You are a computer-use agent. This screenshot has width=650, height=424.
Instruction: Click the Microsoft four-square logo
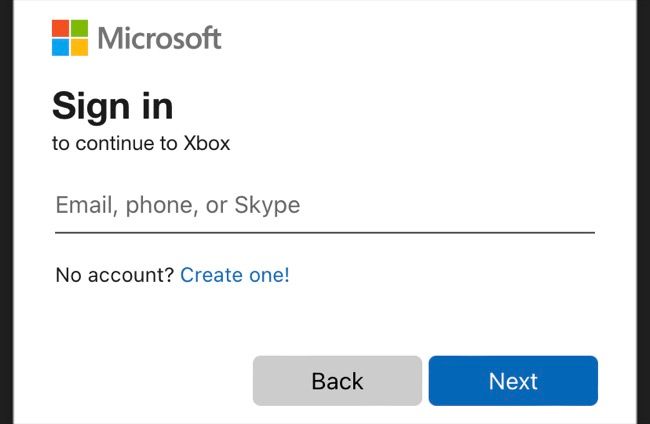pyautogui.click(x=69, y=37)
